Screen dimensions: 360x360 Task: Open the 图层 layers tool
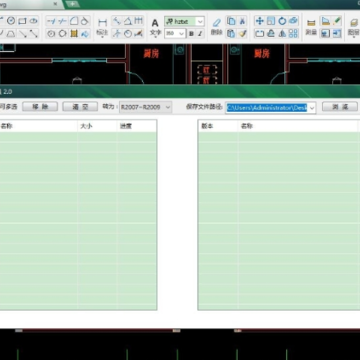click(353, 27)
